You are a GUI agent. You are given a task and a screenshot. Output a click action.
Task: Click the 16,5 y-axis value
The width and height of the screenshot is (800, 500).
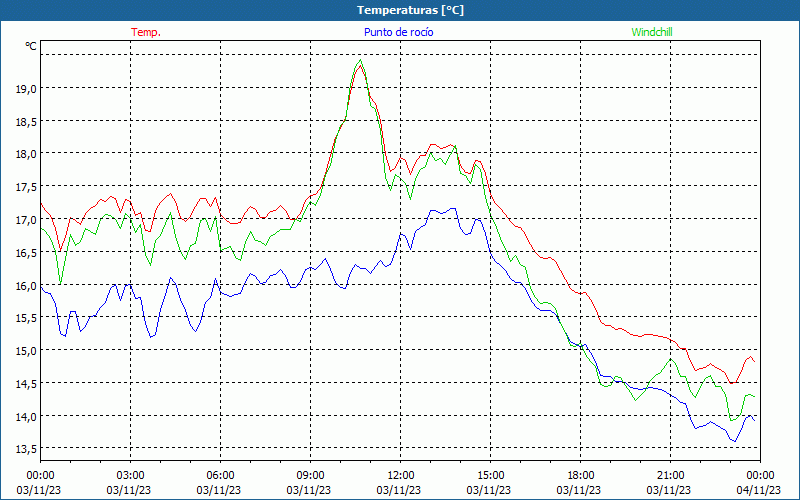click(x=27, y=253)
